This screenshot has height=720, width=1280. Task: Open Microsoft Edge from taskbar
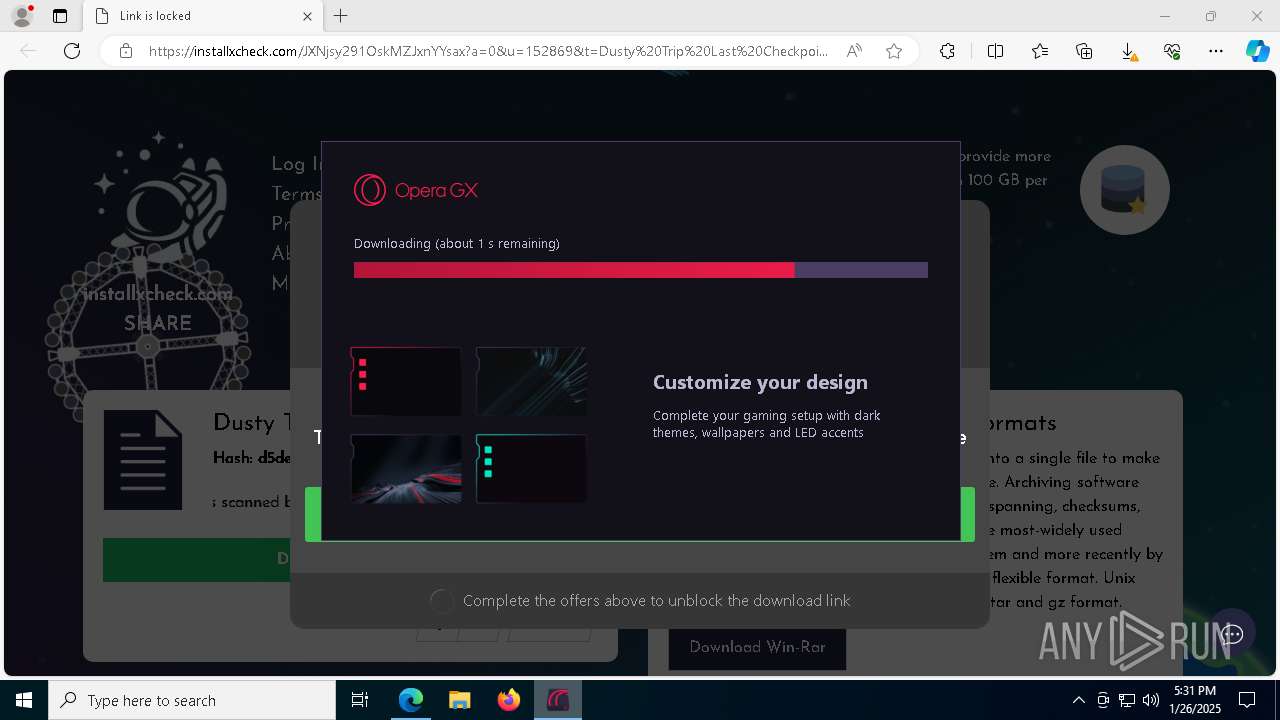(411, 700)
